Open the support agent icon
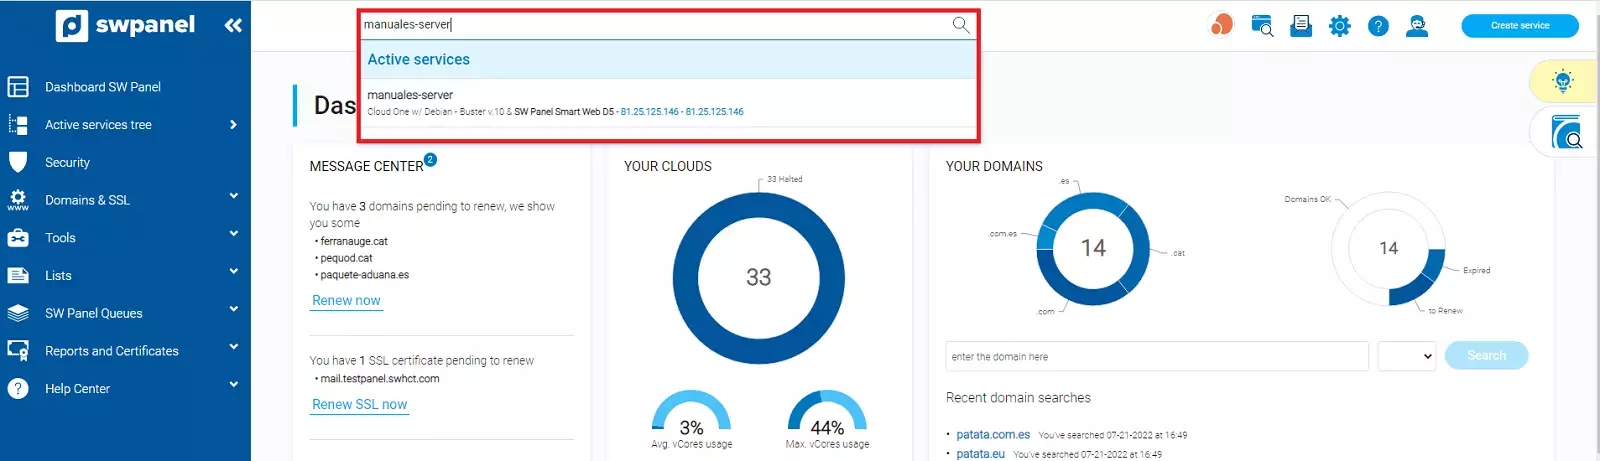 [x=1417, y=26]
